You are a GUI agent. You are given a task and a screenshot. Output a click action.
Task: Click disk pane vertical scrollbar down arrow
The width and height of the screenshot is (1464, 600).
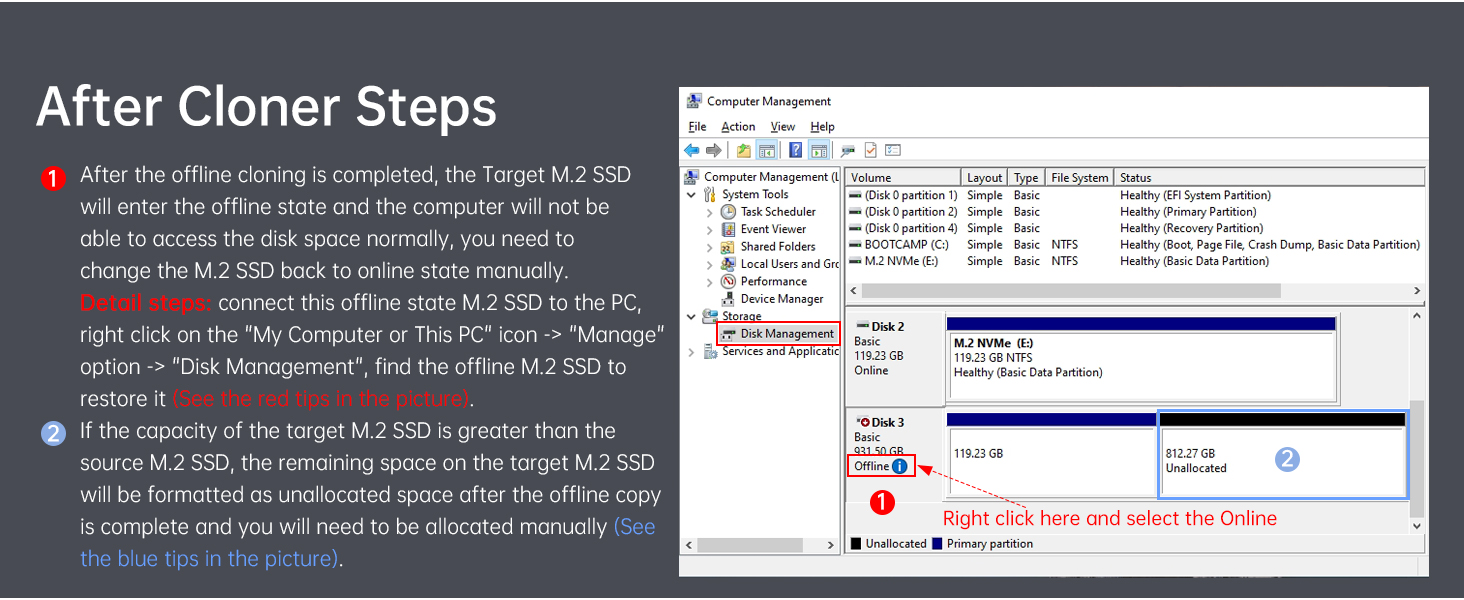(x=1416, y=526)
